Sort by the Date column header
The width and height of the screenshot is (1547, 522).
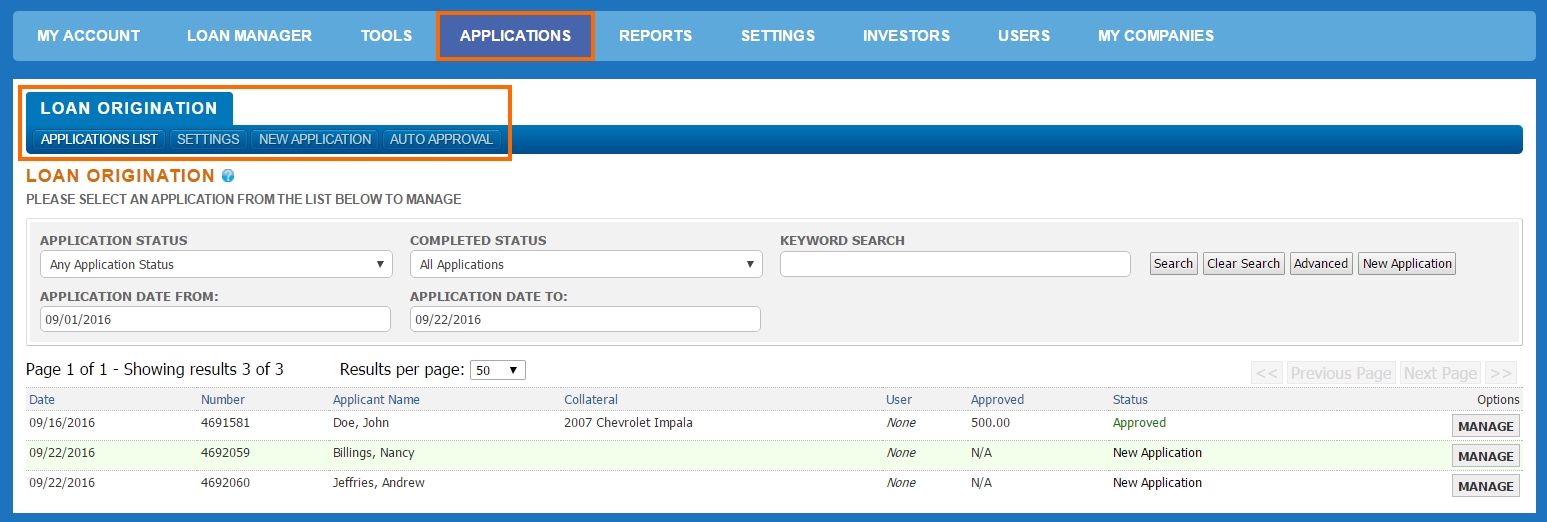(42, 400)
